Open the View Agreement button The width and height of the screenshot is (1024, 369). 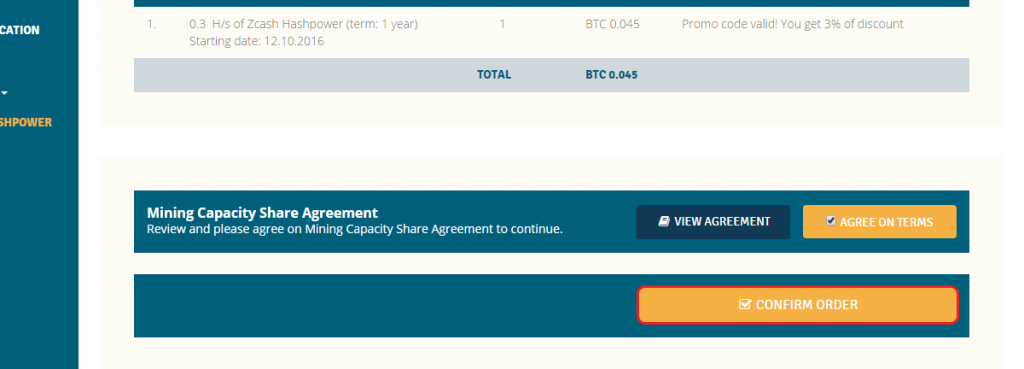tap(713, 222)
